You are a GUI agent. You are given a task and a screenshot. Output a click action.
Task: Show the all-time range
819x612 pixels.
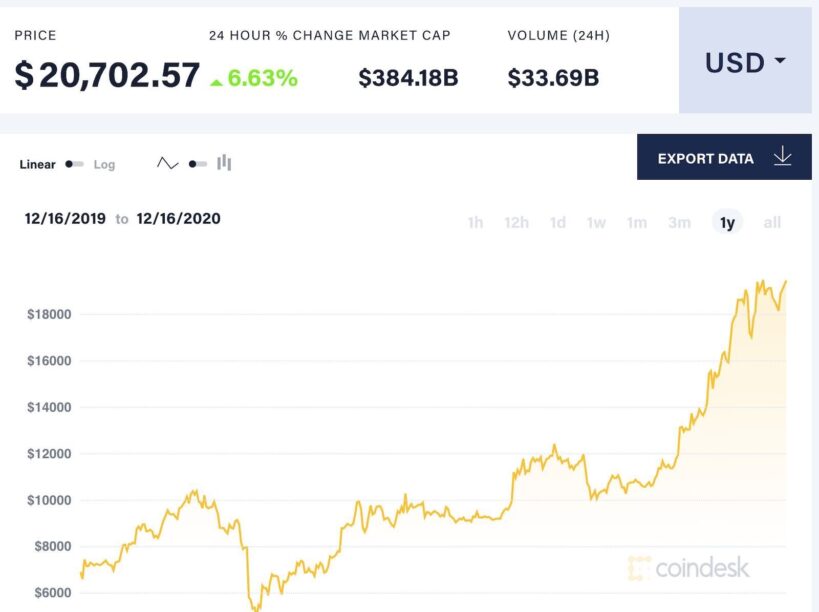[x=772, y=223]
